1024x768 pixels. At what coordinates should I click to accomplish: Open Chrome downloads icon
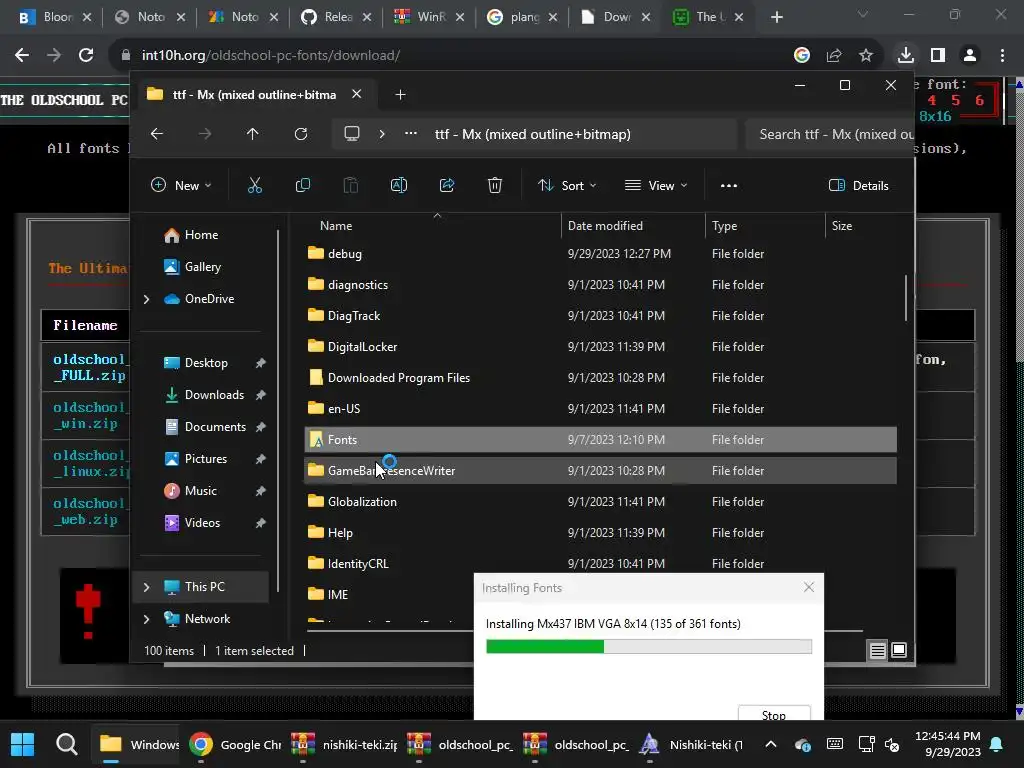tap(906, 56)
